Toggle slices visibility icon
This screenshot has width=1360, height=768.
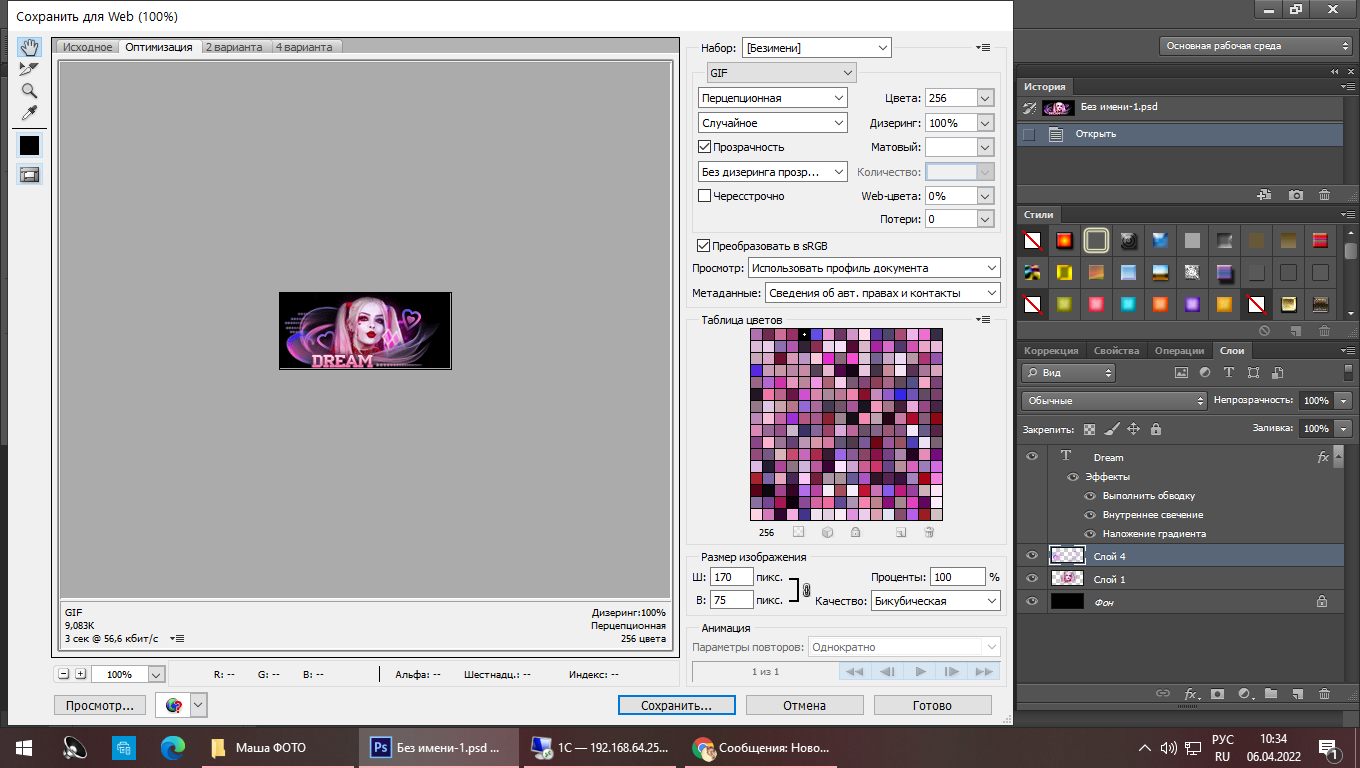coord(29,174)
